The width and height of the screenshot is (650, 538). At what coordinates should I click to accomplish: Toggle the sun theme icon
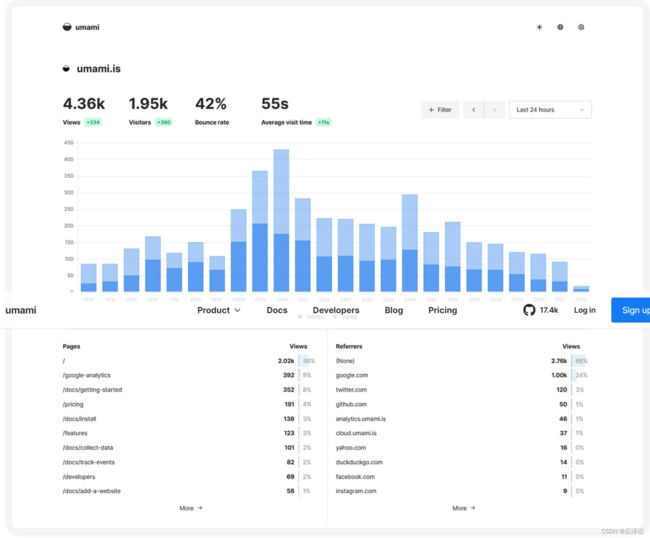(x=539, y=27)
